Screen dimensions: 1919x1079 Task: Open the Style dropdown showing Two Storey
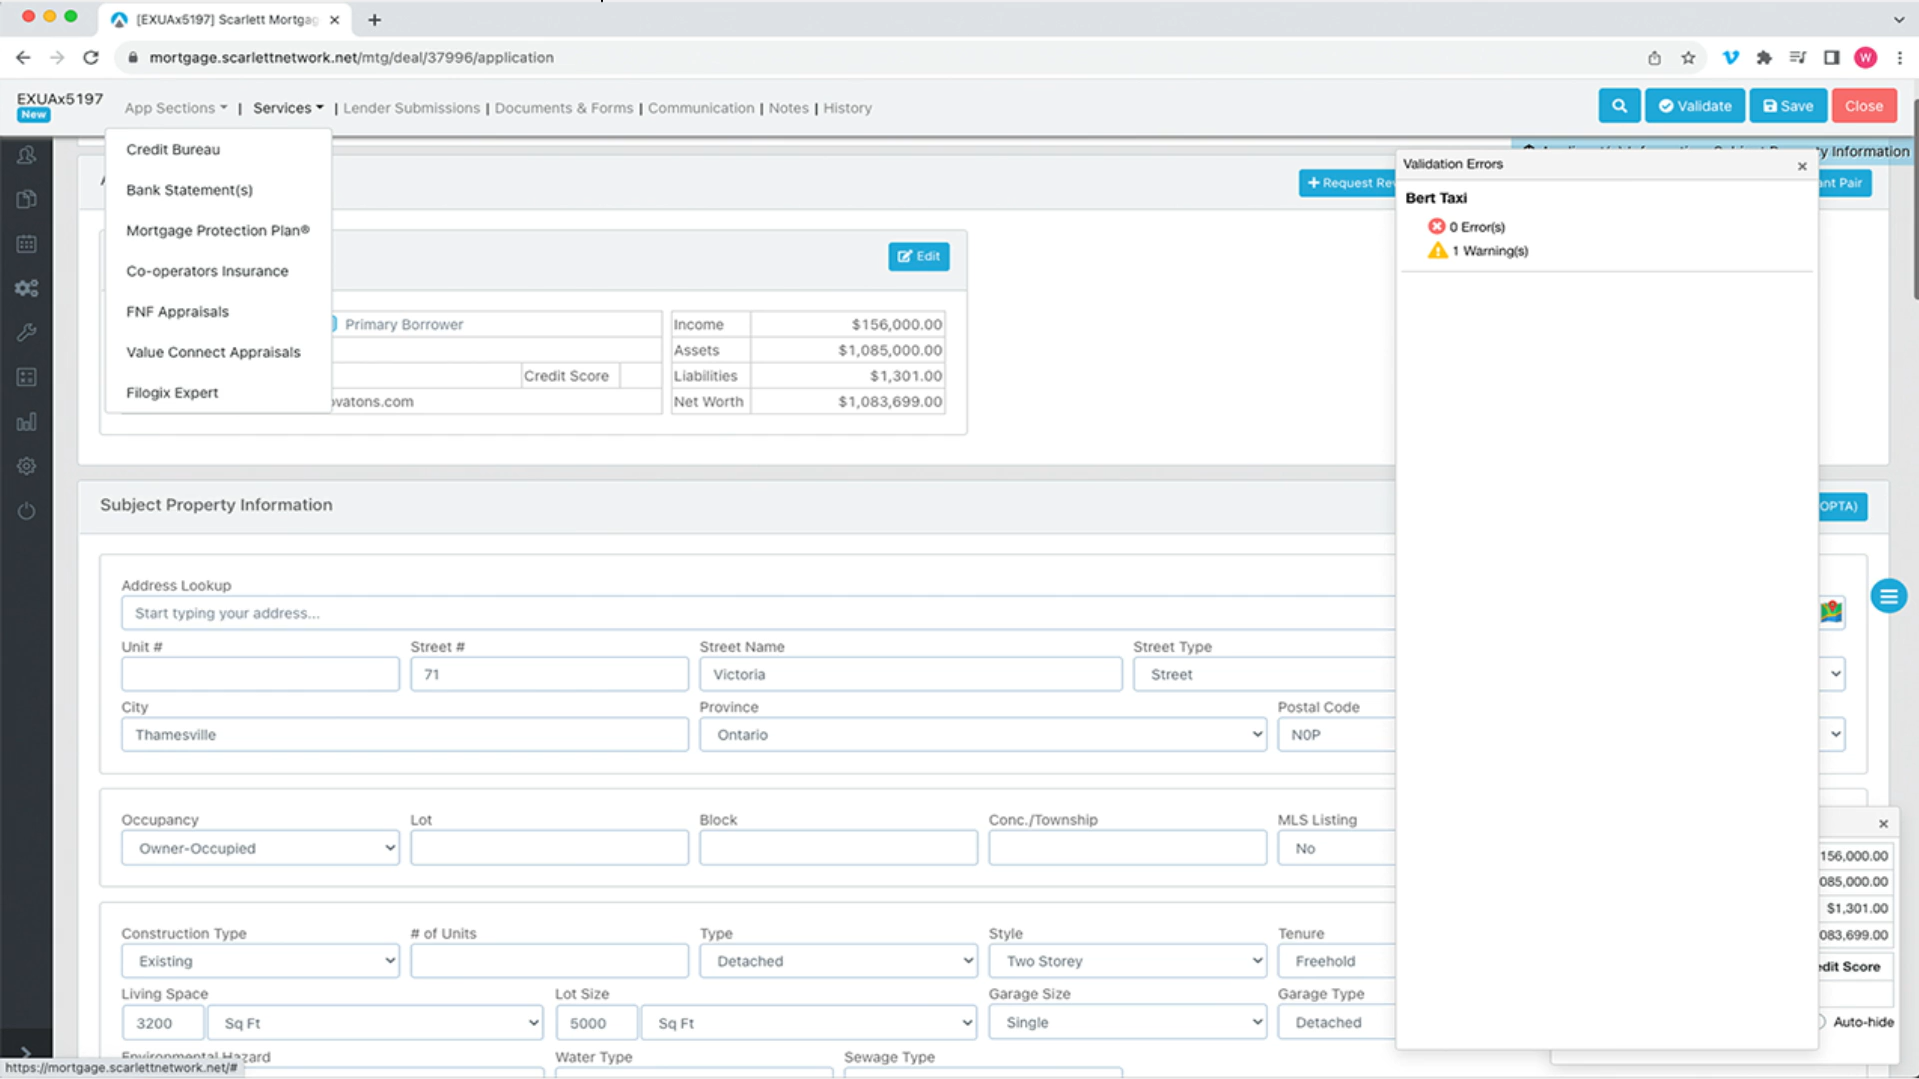pyautogui.click(x=1127, y=961)
